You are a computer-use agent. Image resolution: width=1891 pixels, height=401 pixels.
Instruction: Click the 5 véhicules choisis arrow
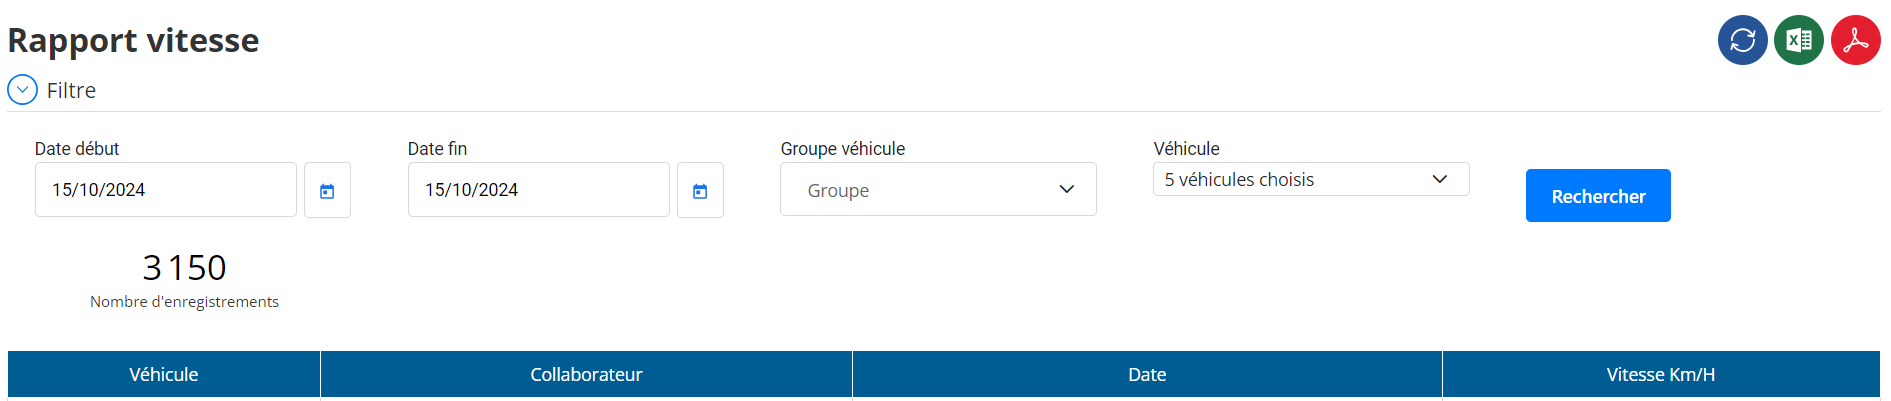pos(1440,179)
